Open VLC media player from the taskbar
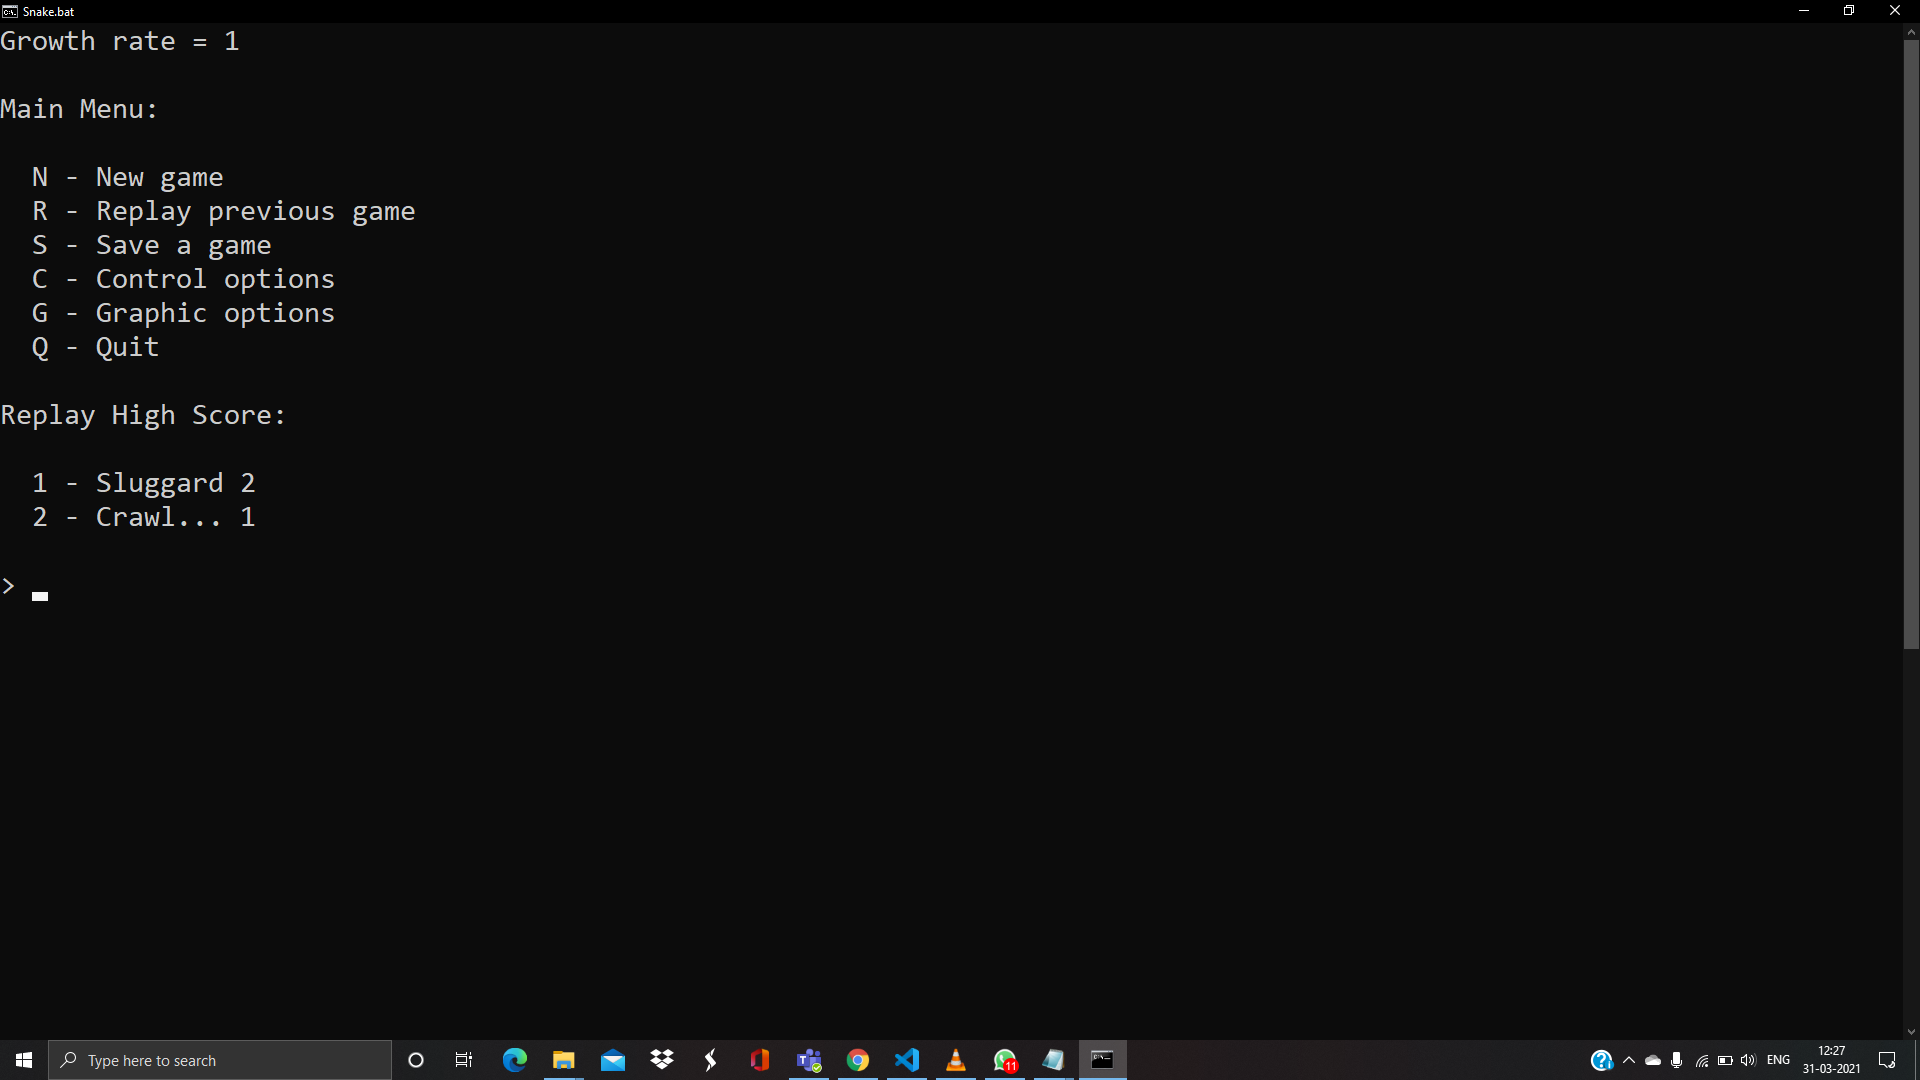The width and height of the screenshot is (1920, 1080). [956, 1060]
